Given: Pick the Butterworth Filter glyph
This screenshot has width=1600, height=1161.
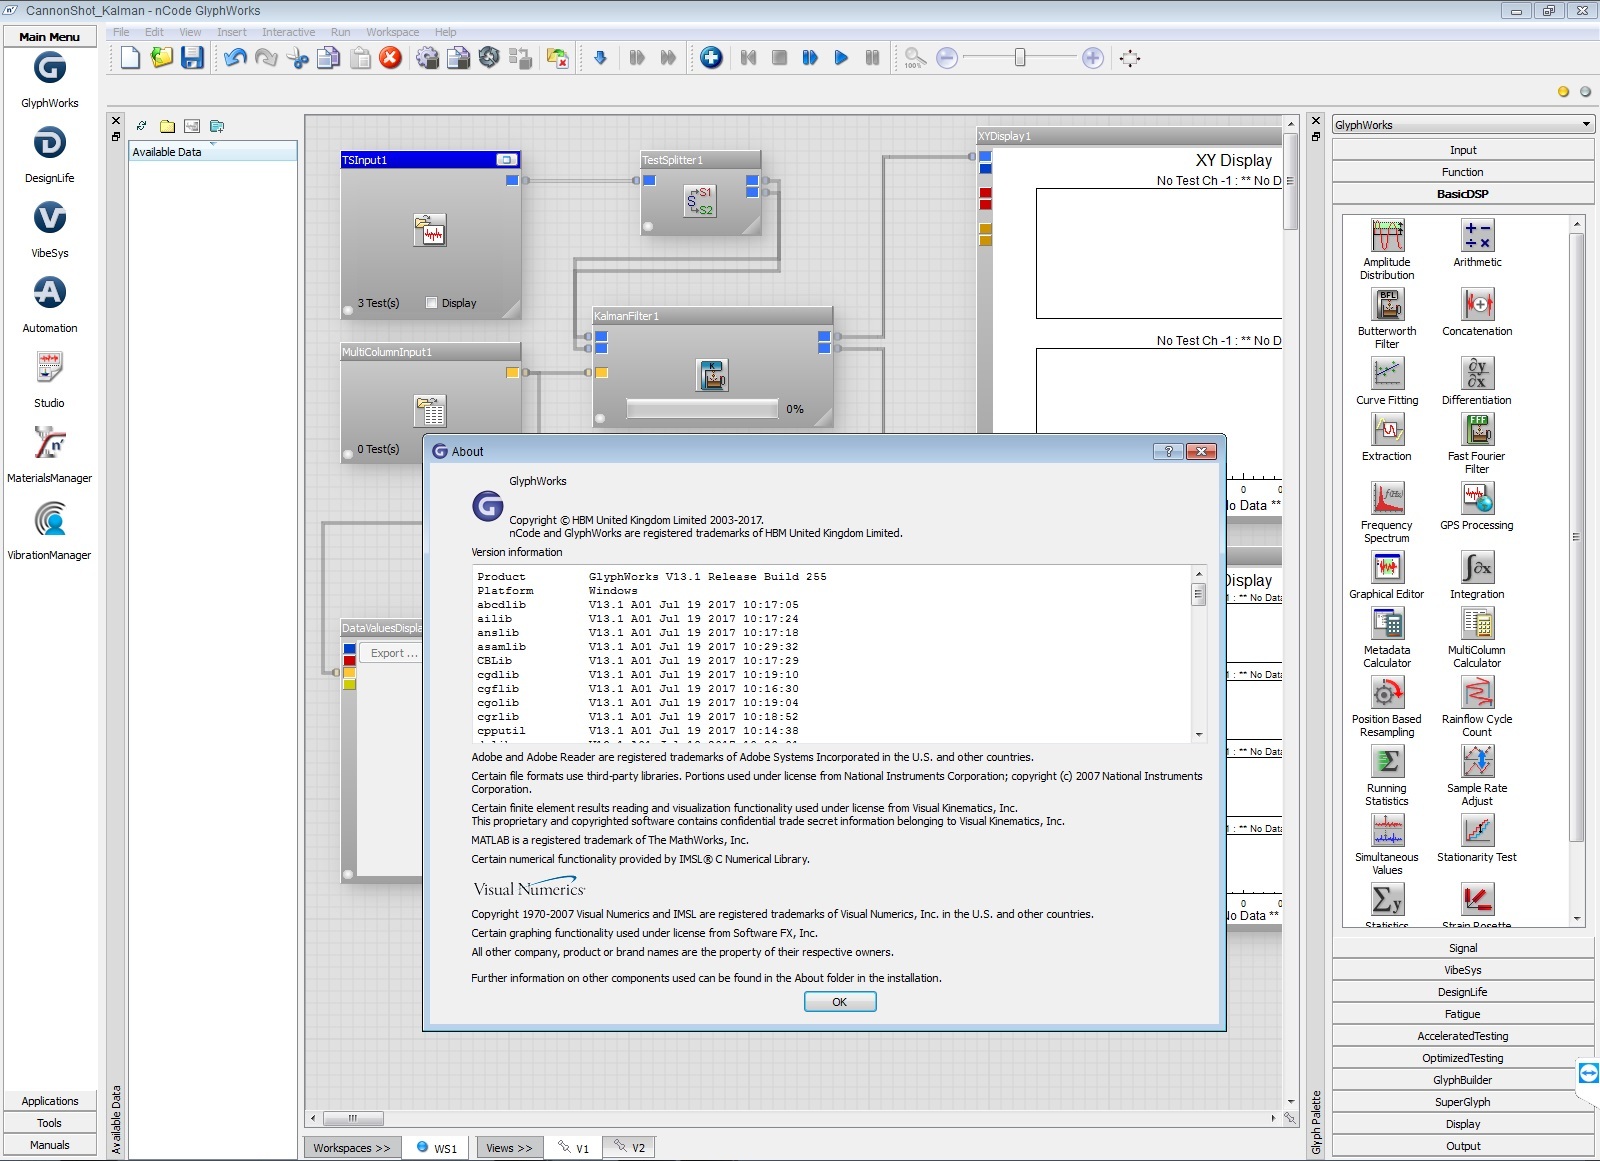Looking at the screenshot, I should 1387,304.
